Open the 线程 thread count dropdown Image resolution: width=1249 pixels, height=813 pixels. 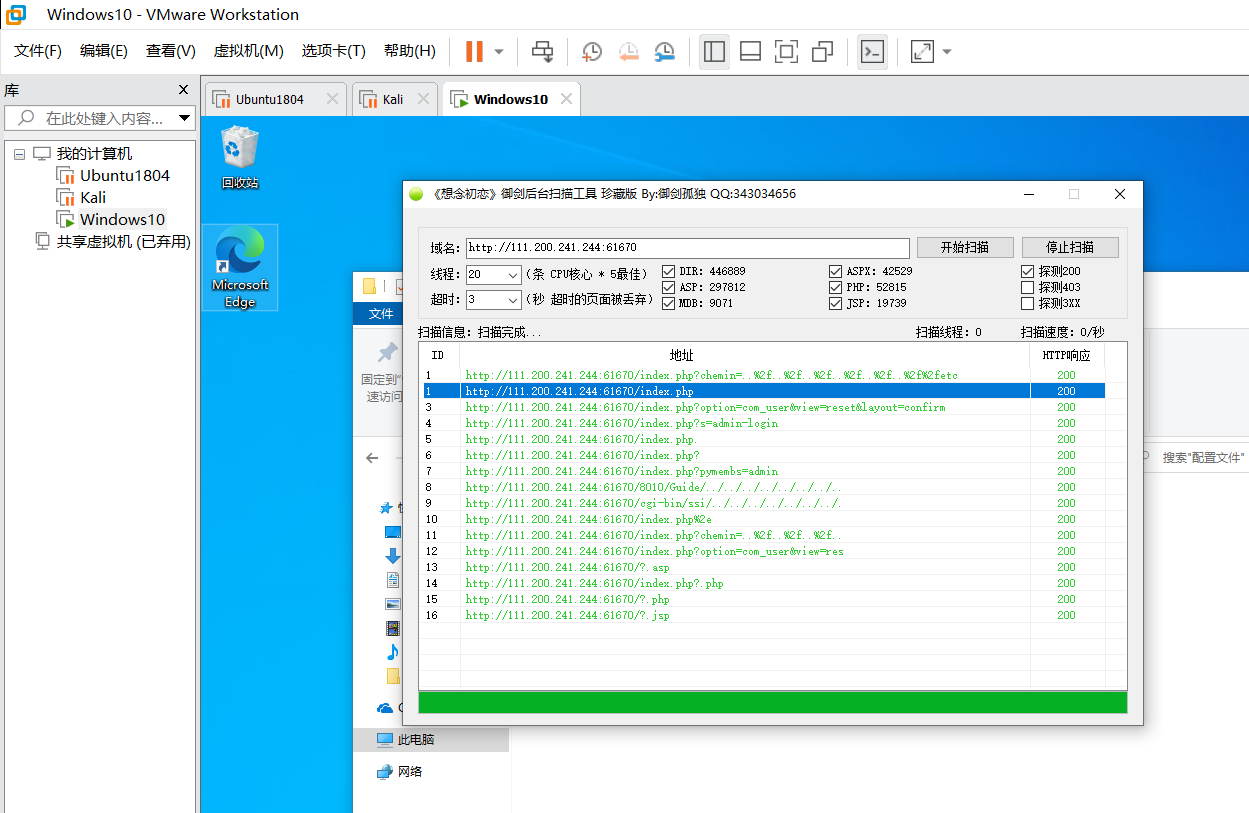coord(513,274)
